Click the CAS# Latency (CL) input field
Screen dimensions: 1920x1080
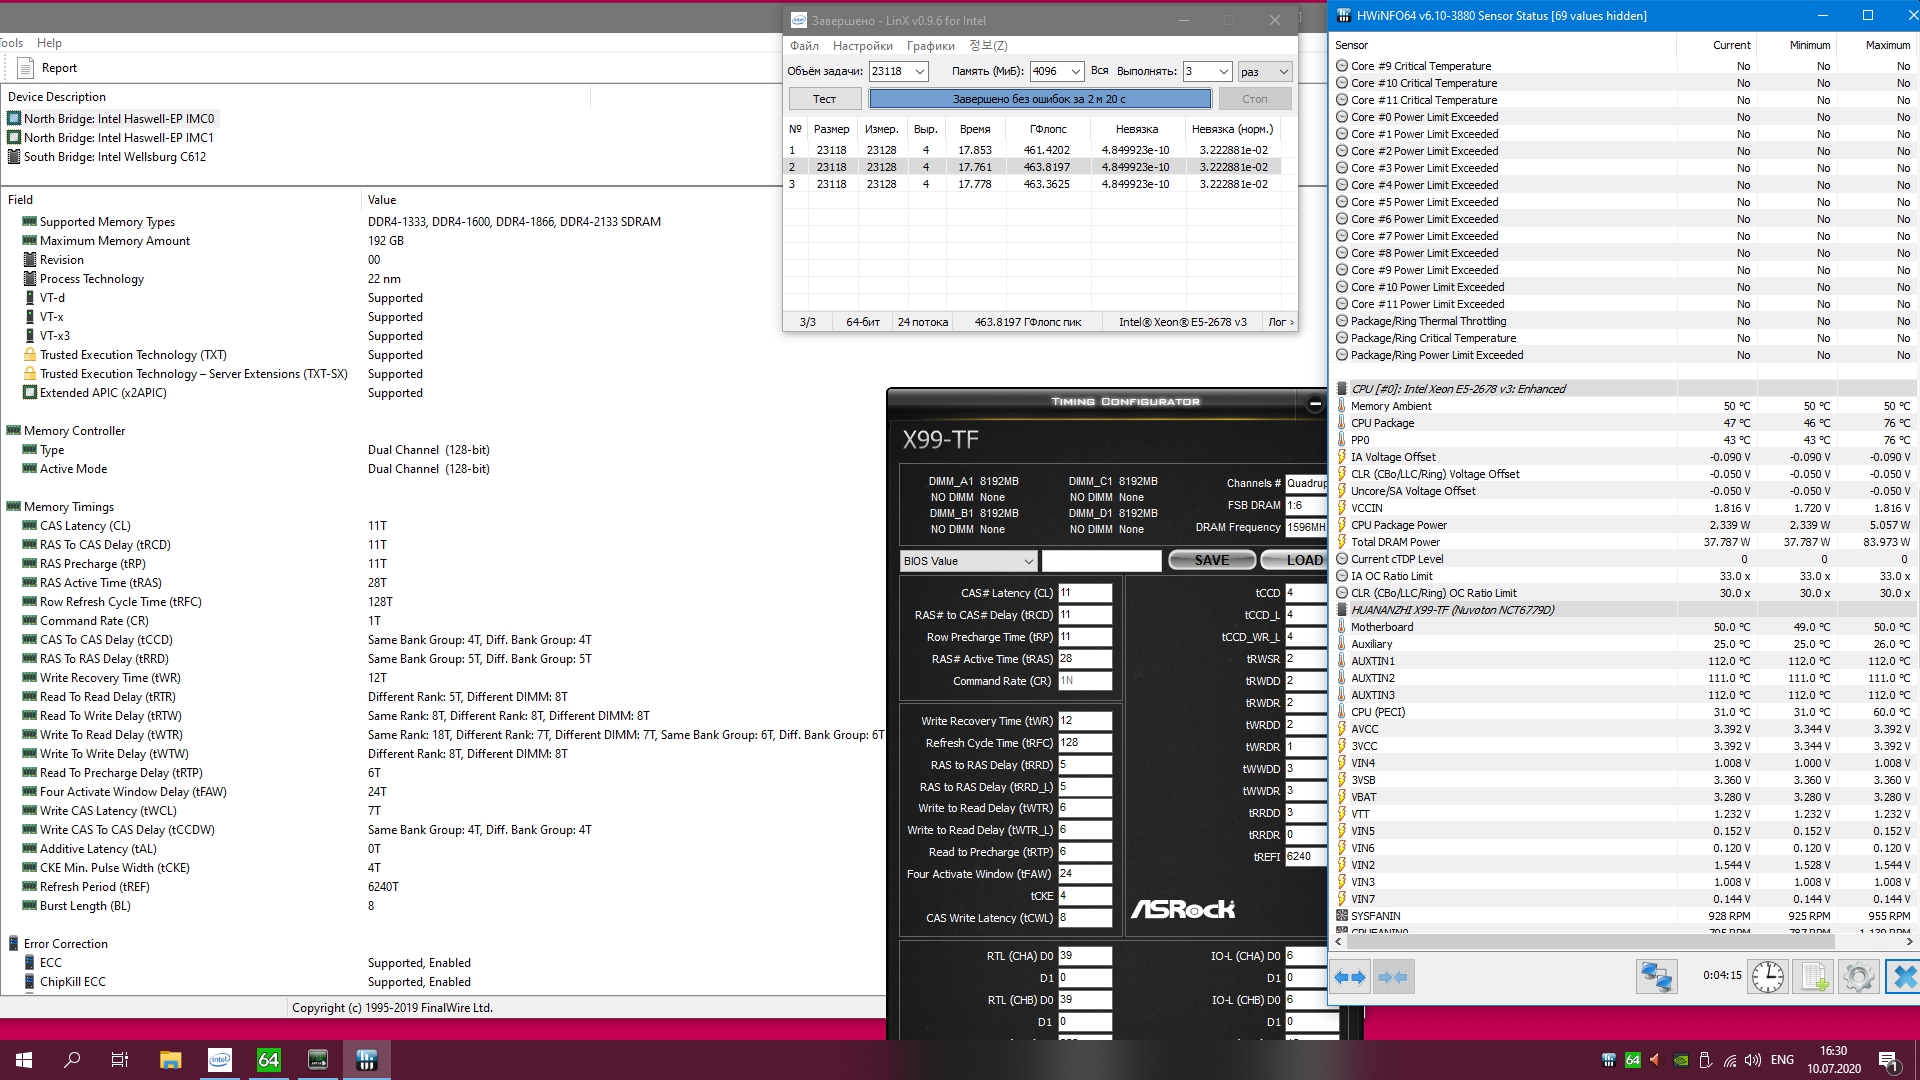coord(1084,593)
